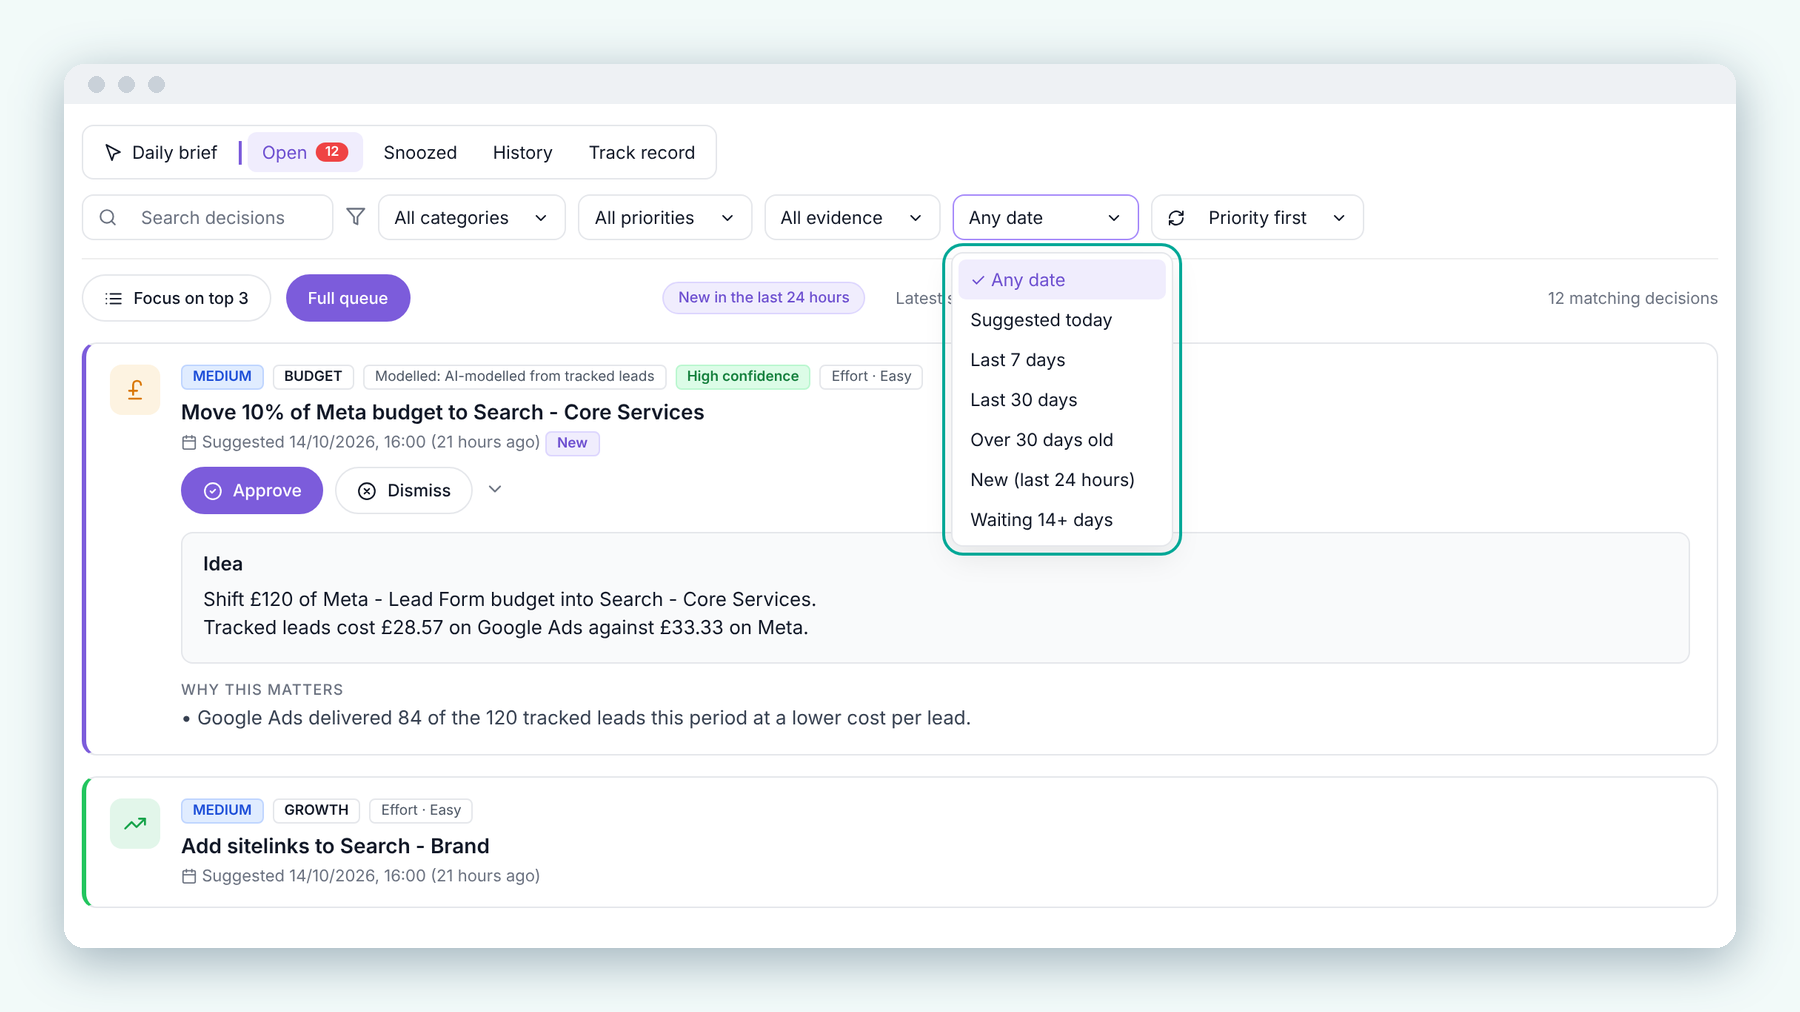Click the search magnifier icon
This screenshot has width=1800, height=1012.
108,217
